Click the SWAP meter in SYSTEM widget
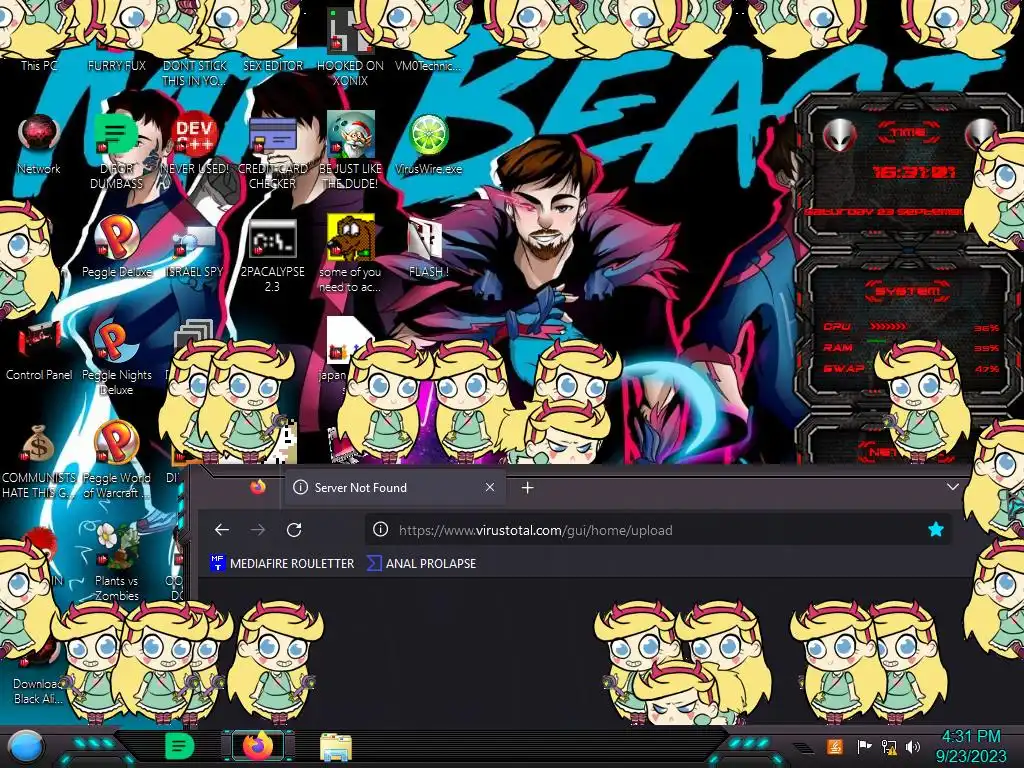This screenshot has width=1024, height=768. click(x=911, y=368)
